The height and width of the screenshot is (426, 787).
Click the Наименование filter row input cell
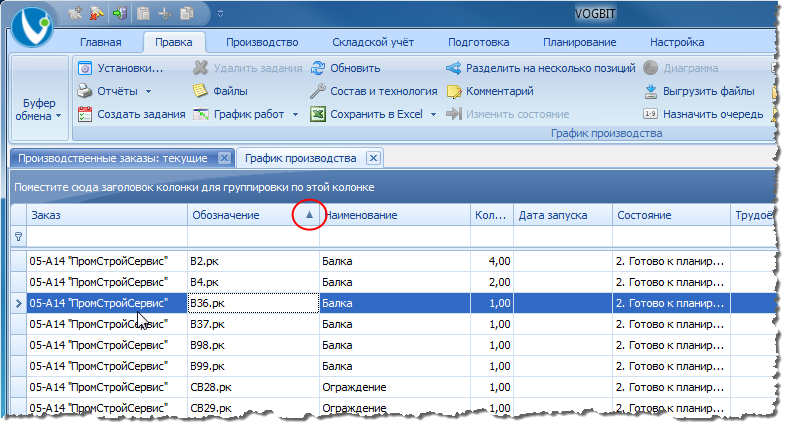coord(395,236)
